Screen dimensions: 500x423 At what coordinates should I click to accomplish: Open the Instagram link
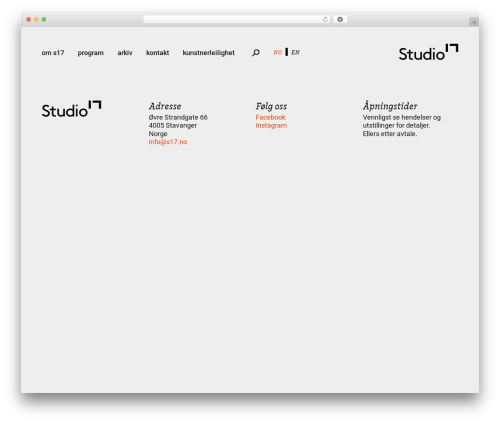point(271,125)
